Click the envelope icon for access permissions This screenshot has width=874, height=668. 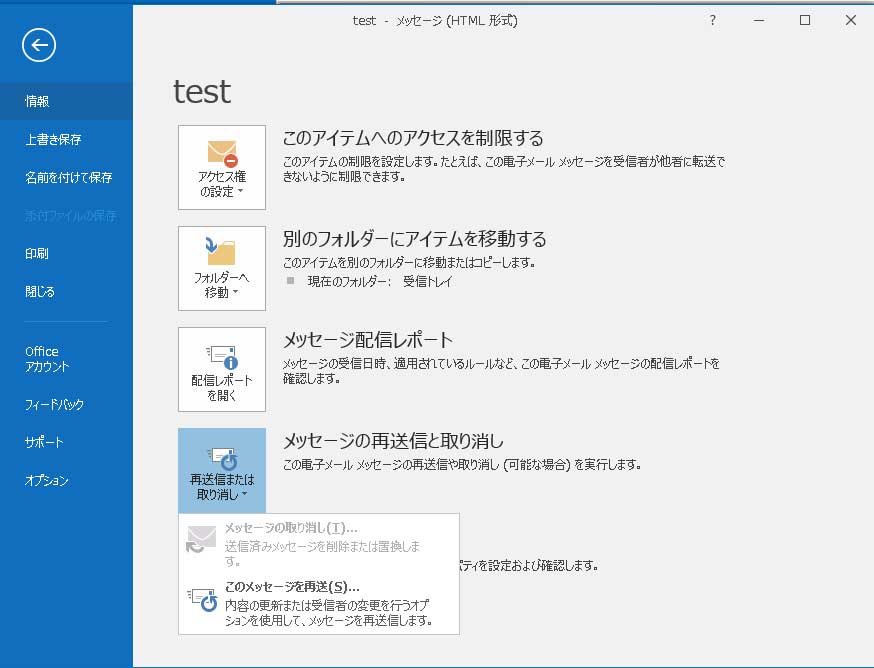(222, 153)
